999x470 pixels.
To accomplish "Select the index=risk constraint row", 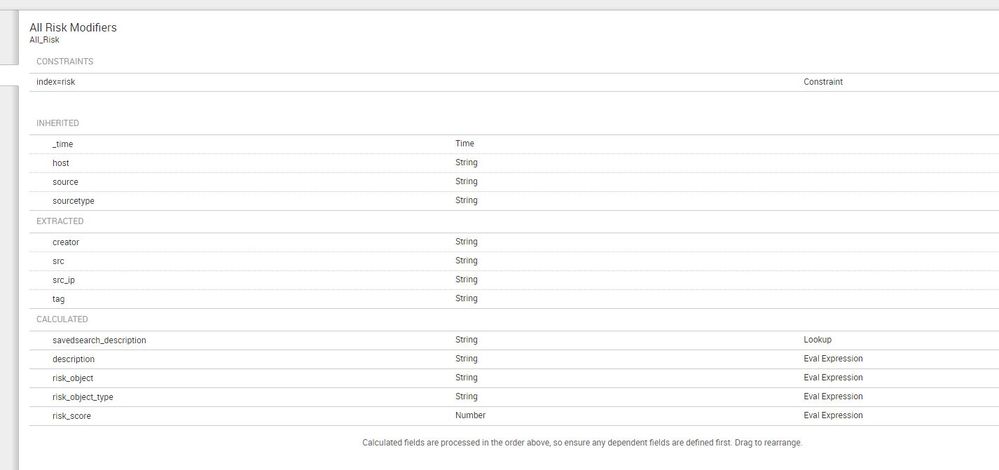I will coord(56,82).
